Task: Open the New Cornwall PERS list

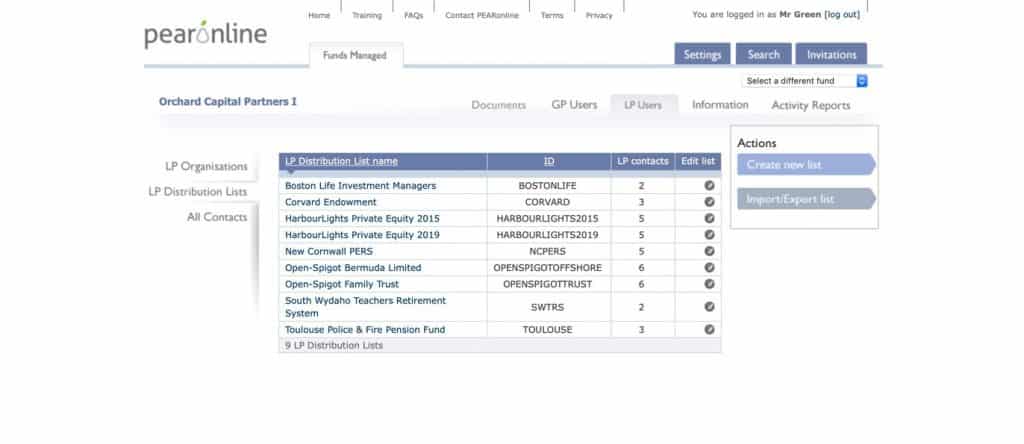Action: (x=328, y=251)
